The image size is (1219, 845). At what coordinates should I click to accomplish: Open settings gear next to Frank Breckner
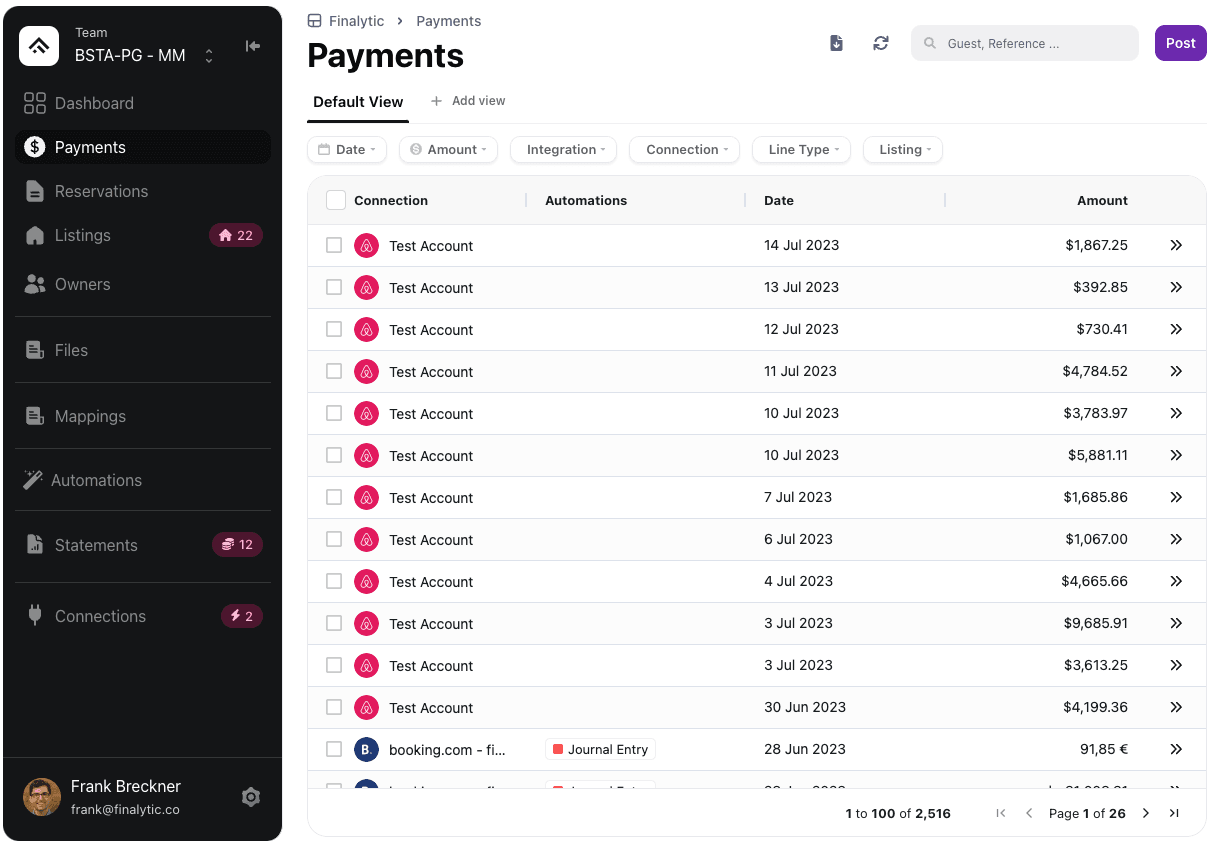pyautogui.click(x=251, y=797)
